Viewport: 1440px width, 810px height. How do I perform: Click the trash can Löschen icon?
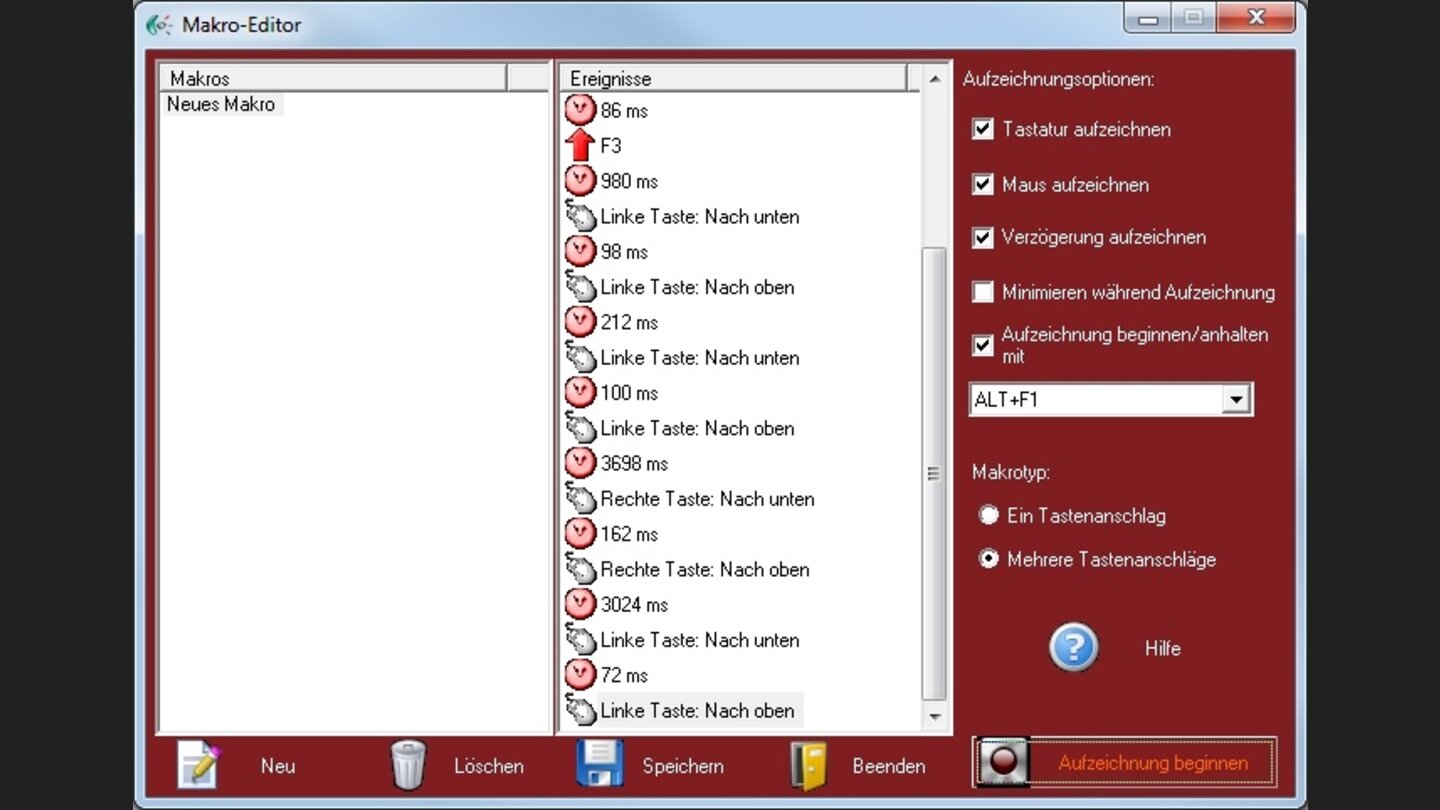(x=408, y=766)
